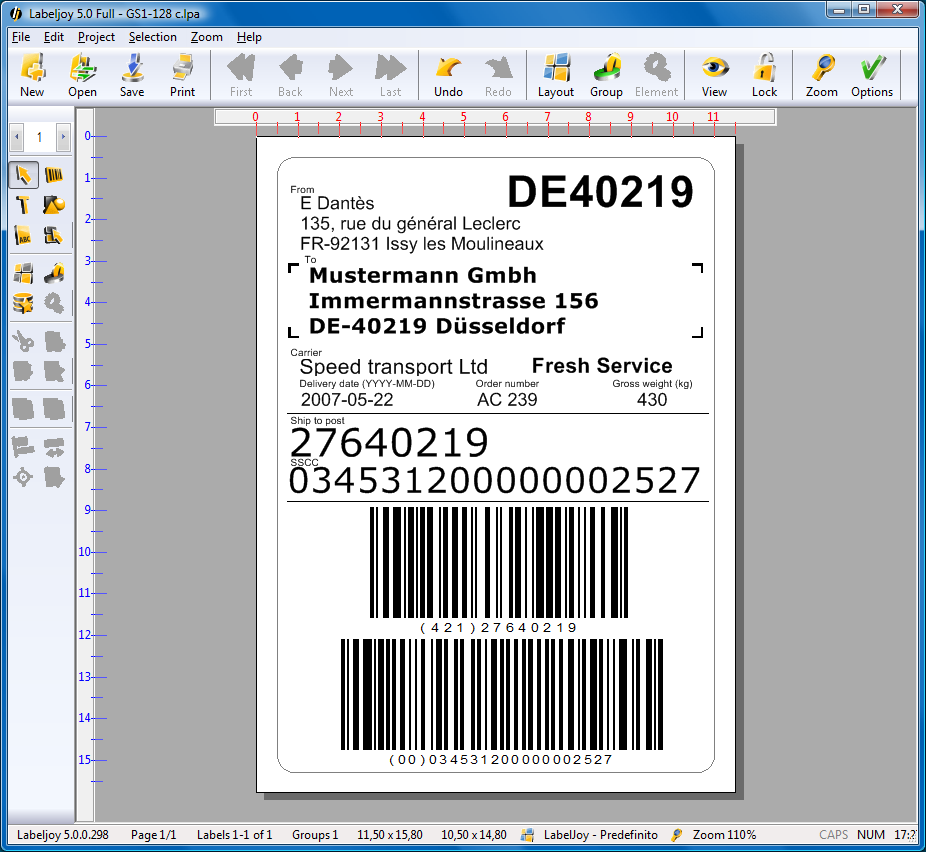Select the shapes picture tool in left toolbox

point(54,205)
